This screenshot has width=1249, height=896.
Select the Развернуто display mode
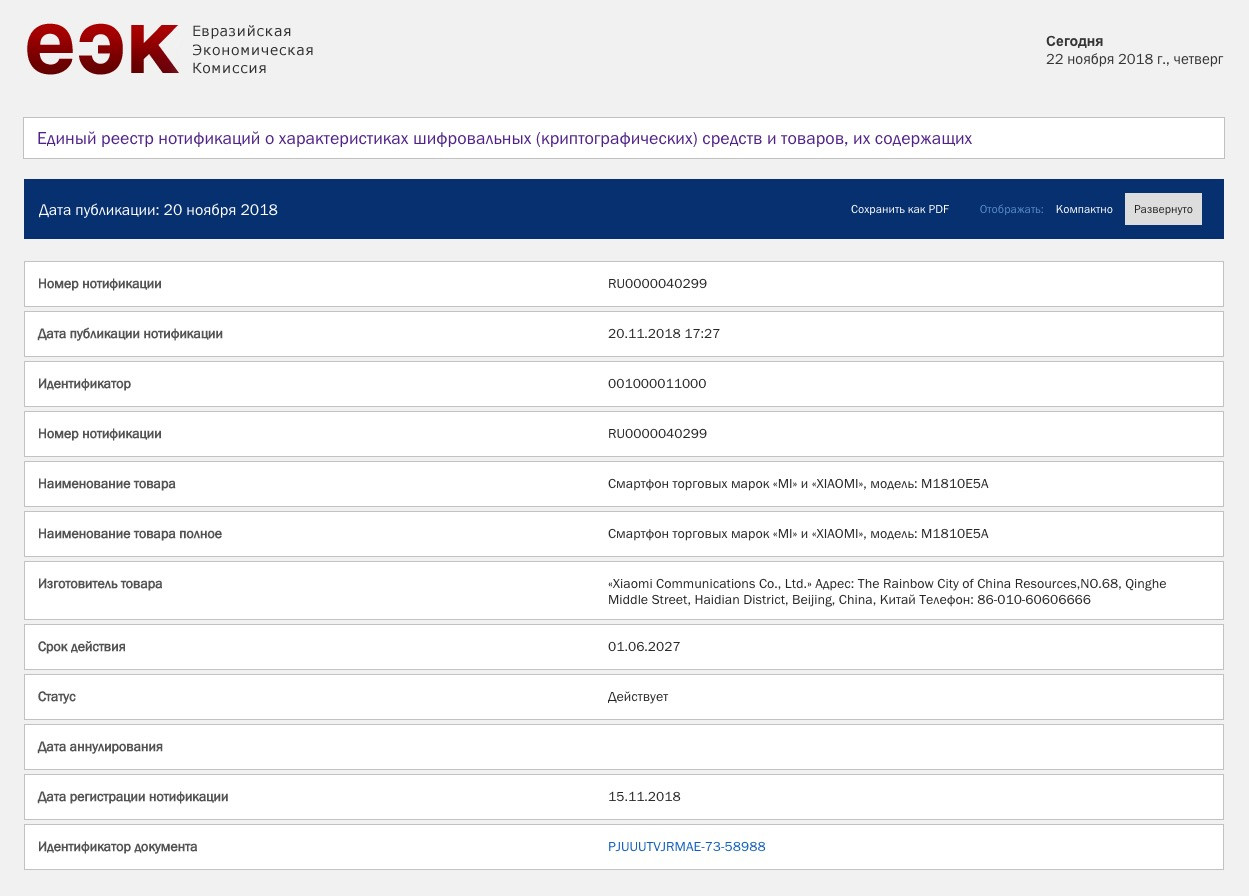click(1163, 209)
